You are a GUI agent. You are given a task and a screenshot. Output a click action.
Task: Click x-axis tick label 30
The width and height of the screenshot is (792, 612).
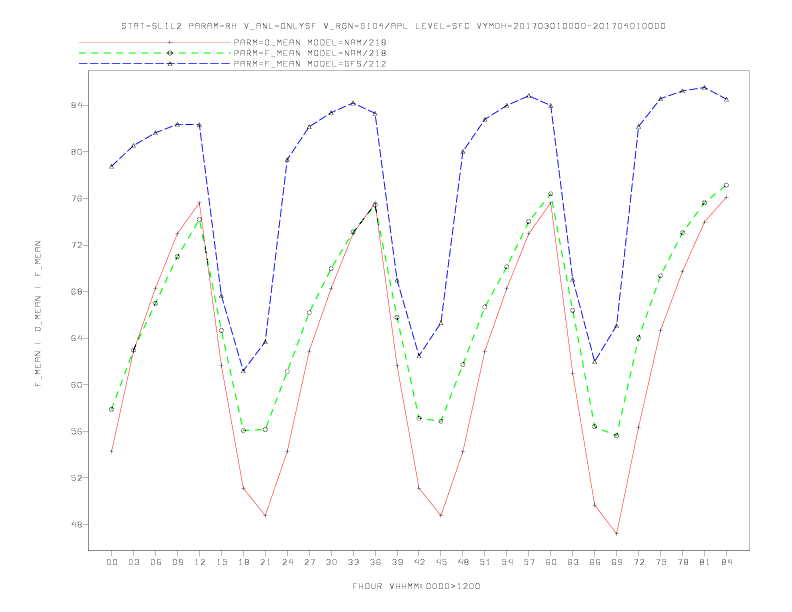click(x=331, y=562)
